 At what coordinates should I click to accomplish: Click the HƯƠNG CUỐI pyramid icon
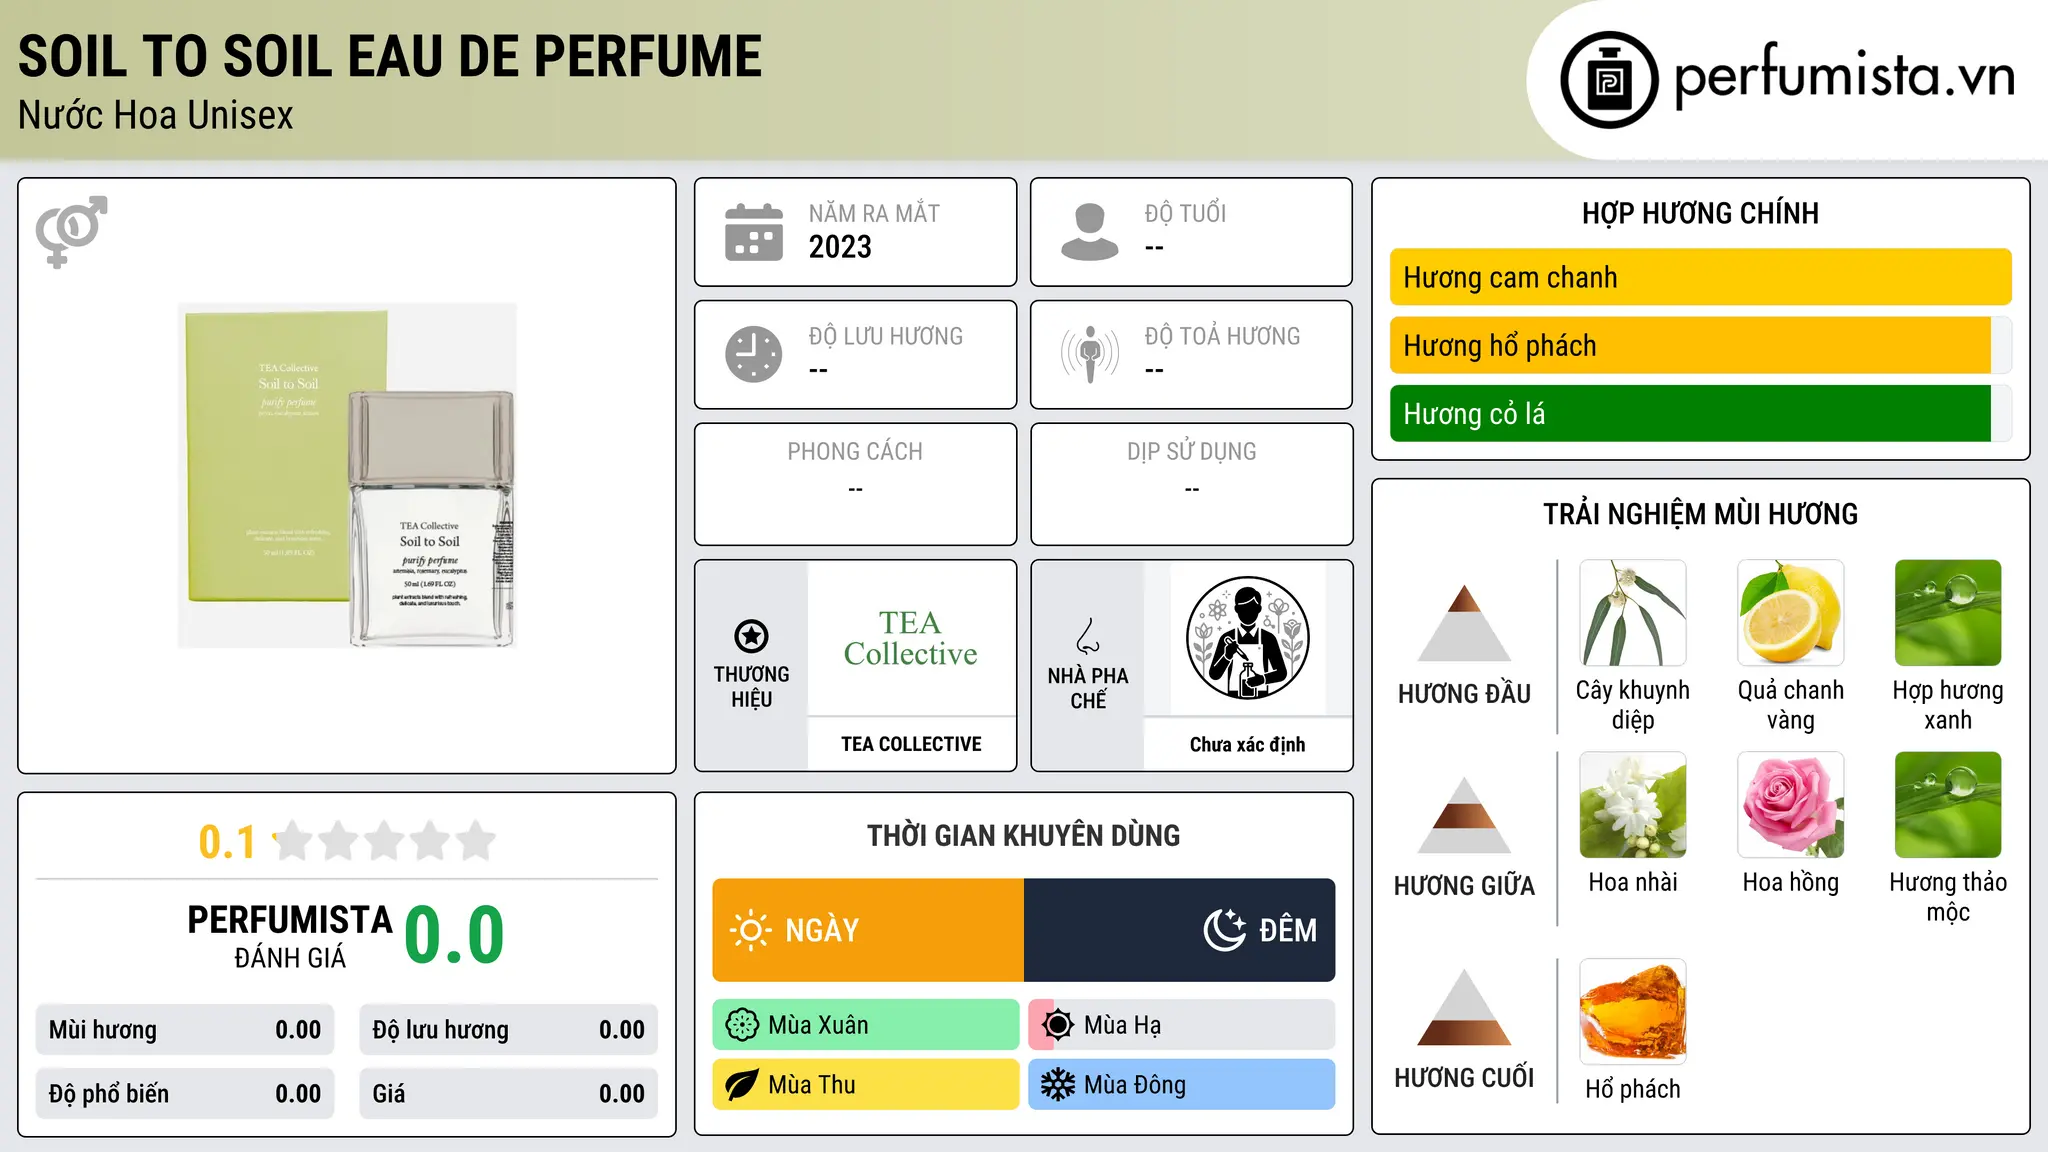1464,1007
